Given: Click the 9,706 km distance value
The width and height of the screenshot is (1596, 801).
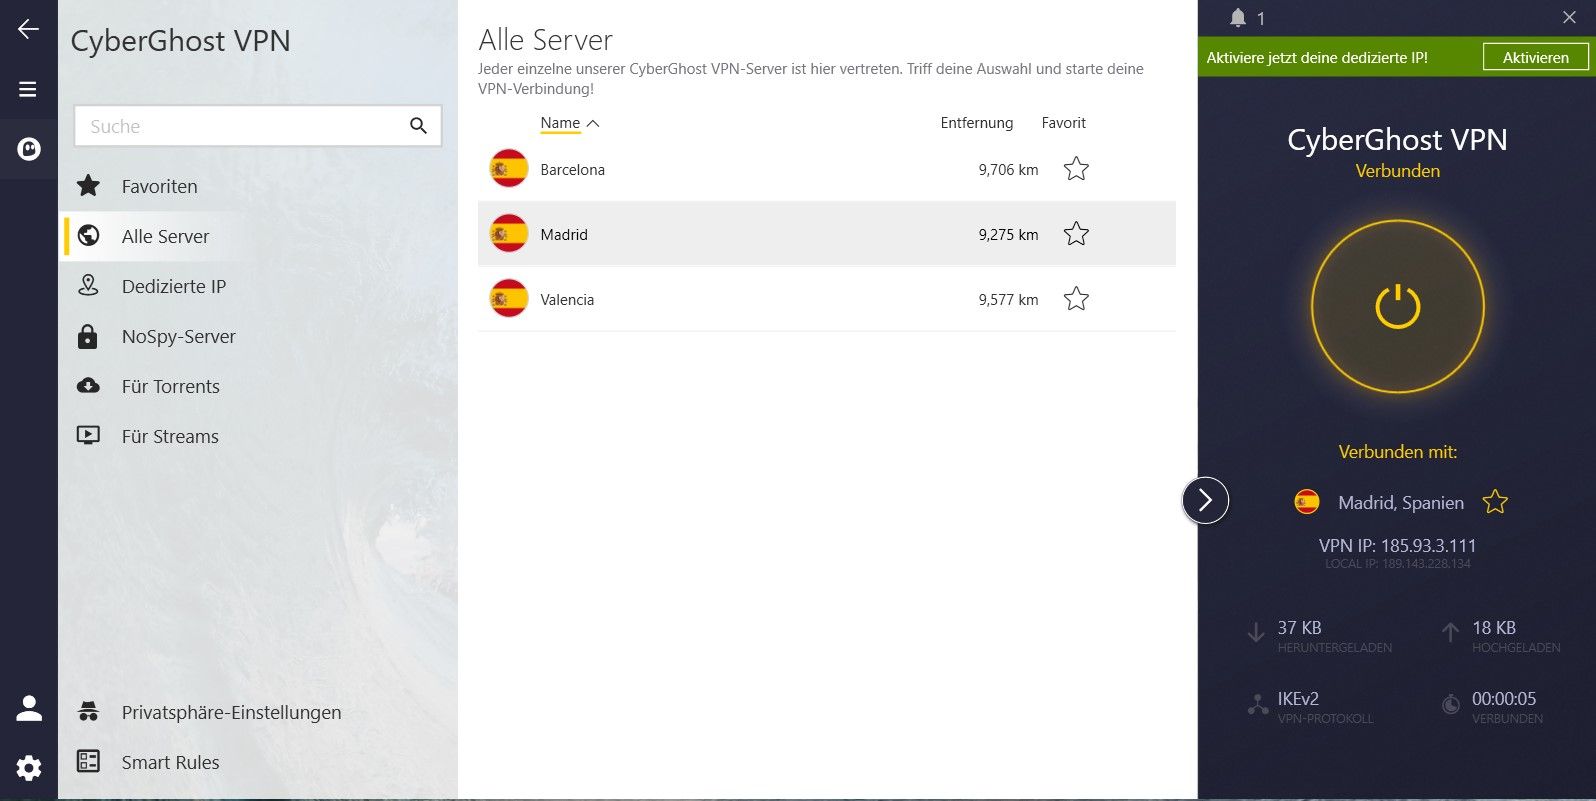Looking at the screenshot, I should pyautogui.click(x=1008, y=170).
